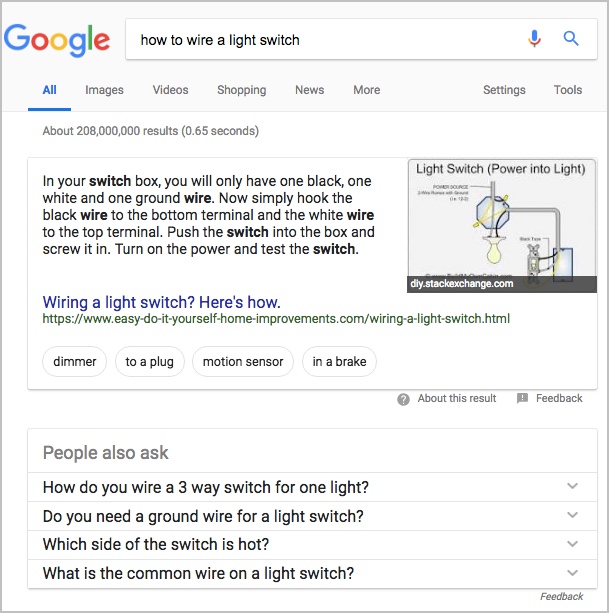Expand "How do you wire a 3 way switch" question
The height and width of the screenshot is (613, 609).
[x=312, y=487]
